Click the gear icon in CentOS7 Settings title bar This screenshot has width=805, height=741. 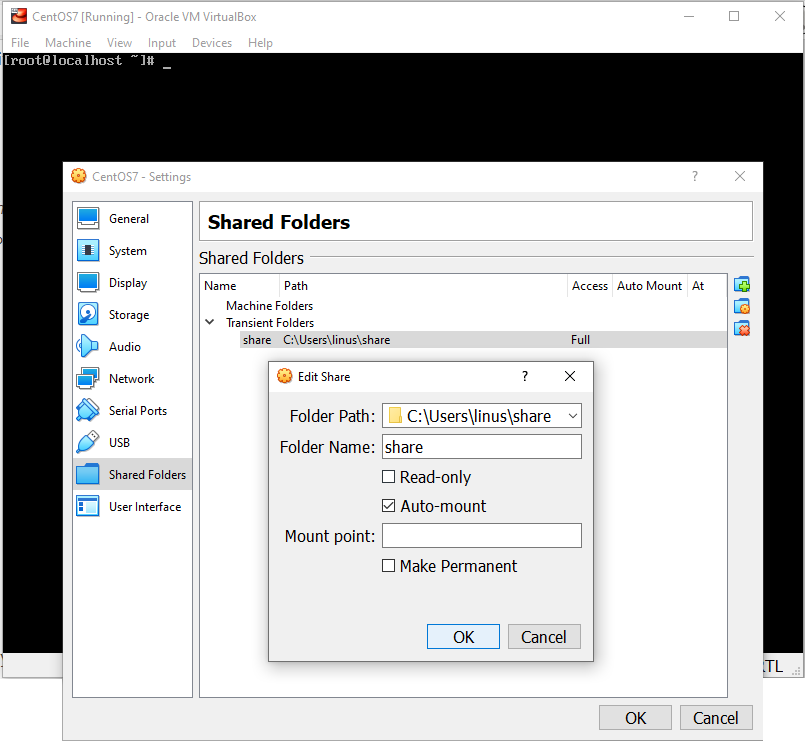[79, 176]
